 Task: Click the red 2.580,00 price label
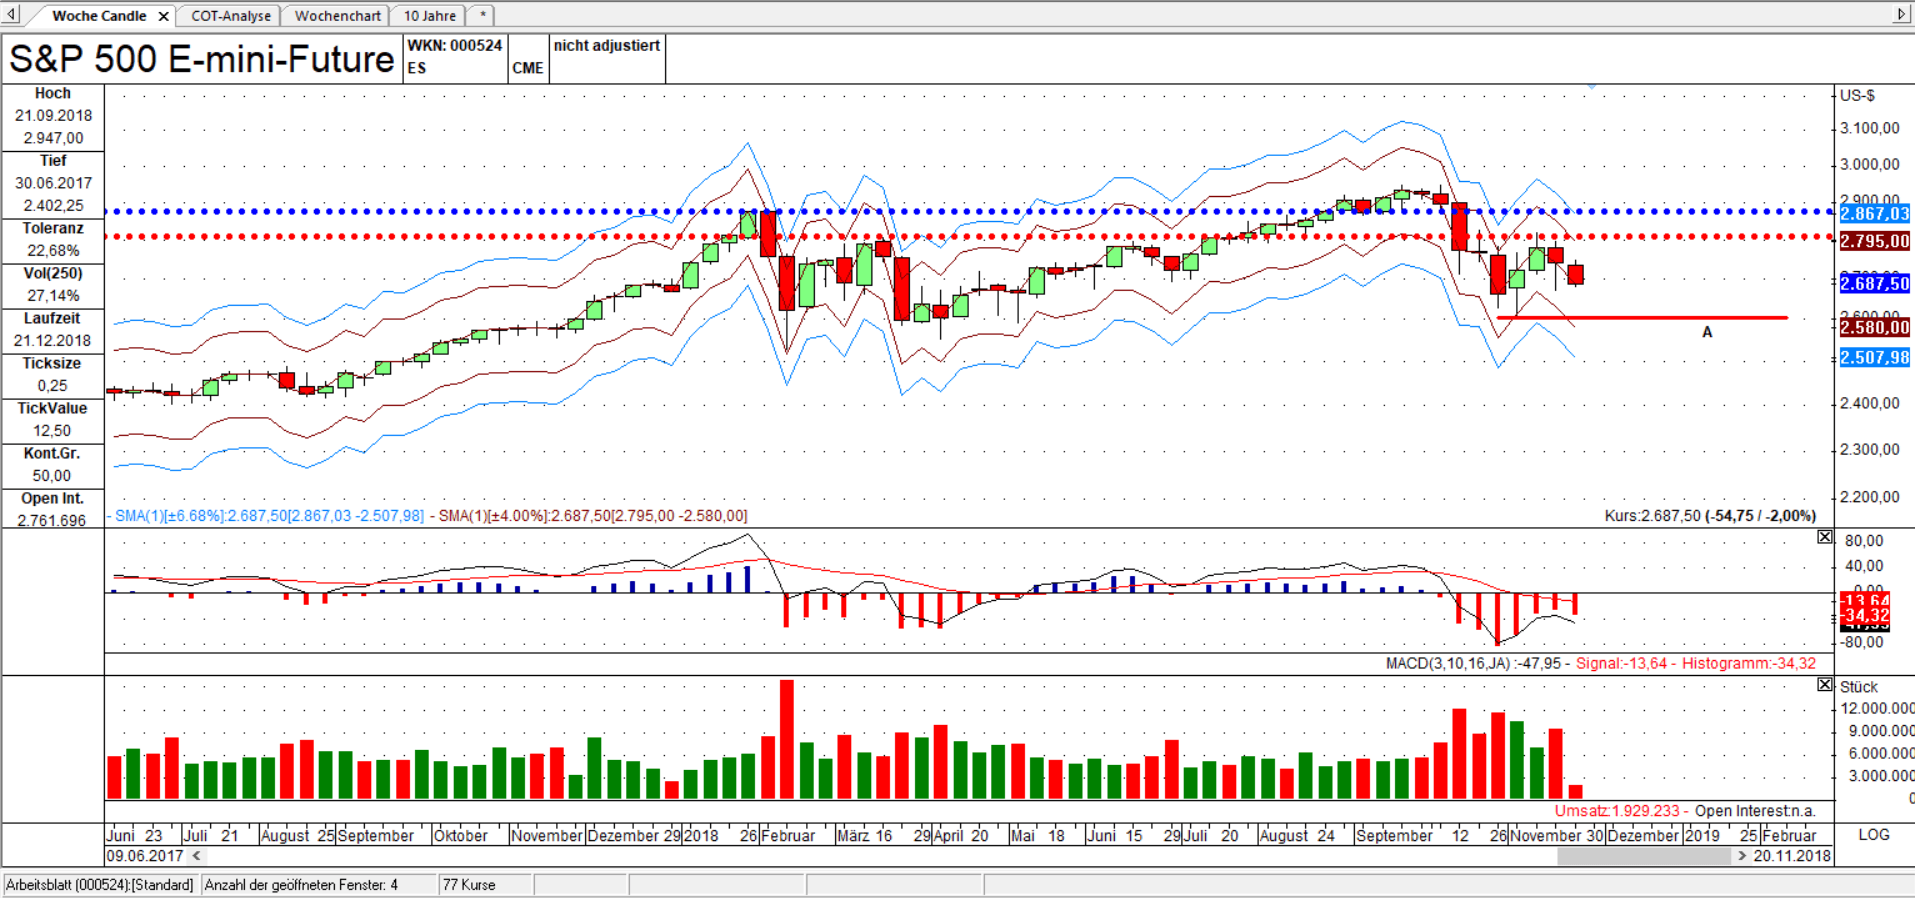[x=1875, y=327]
